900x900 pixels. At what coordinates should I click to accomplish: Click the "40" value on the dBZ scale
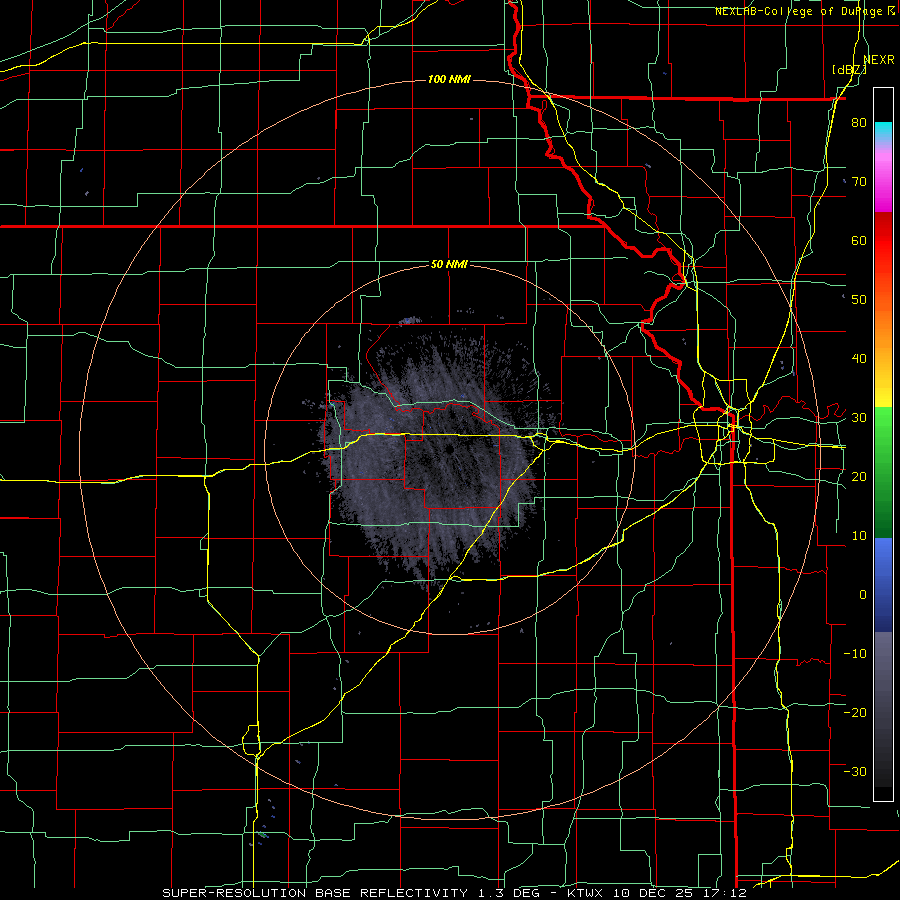coord(859,359)
